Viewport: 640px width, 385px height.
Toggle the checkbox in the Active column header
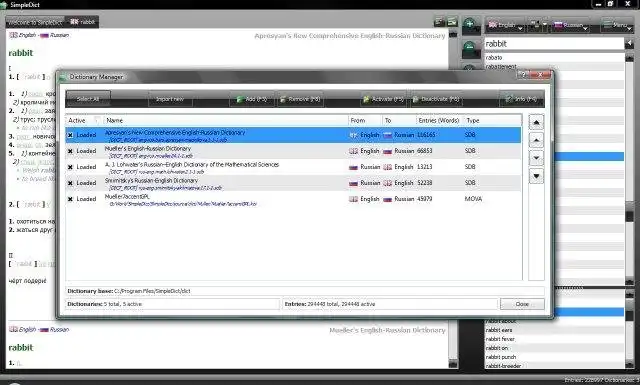pos(97,120)
